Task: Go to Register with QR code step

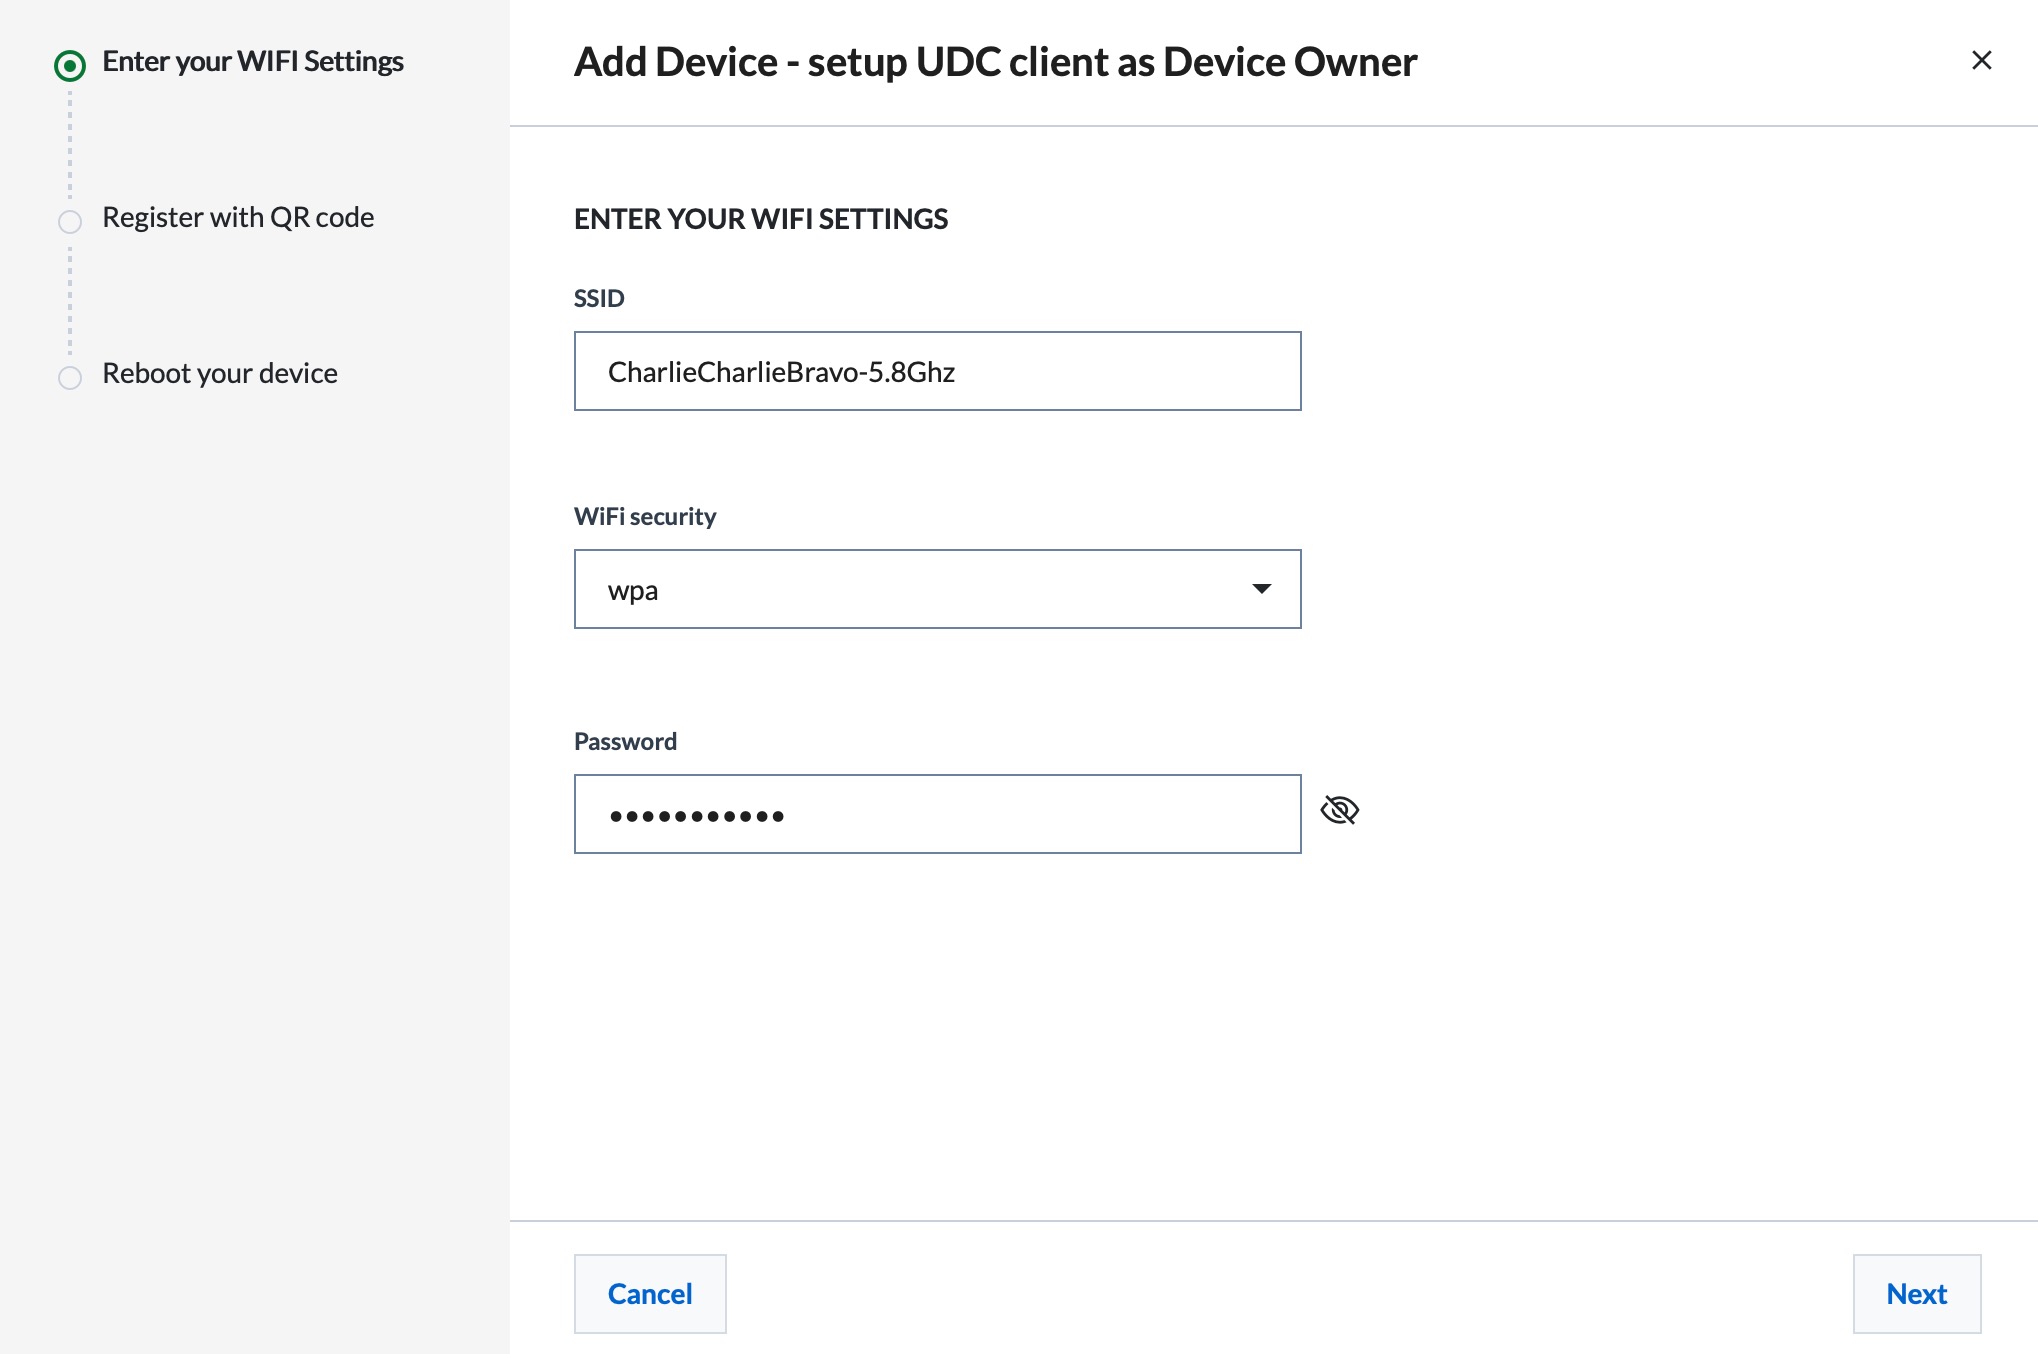Action: pos(238,217)
